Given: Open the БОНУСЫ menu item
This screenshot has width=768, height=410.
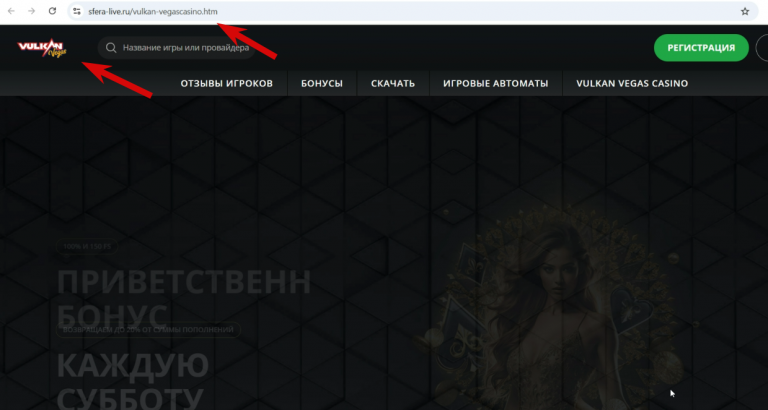Looking at the screenshot, I should tap(322, 83).
